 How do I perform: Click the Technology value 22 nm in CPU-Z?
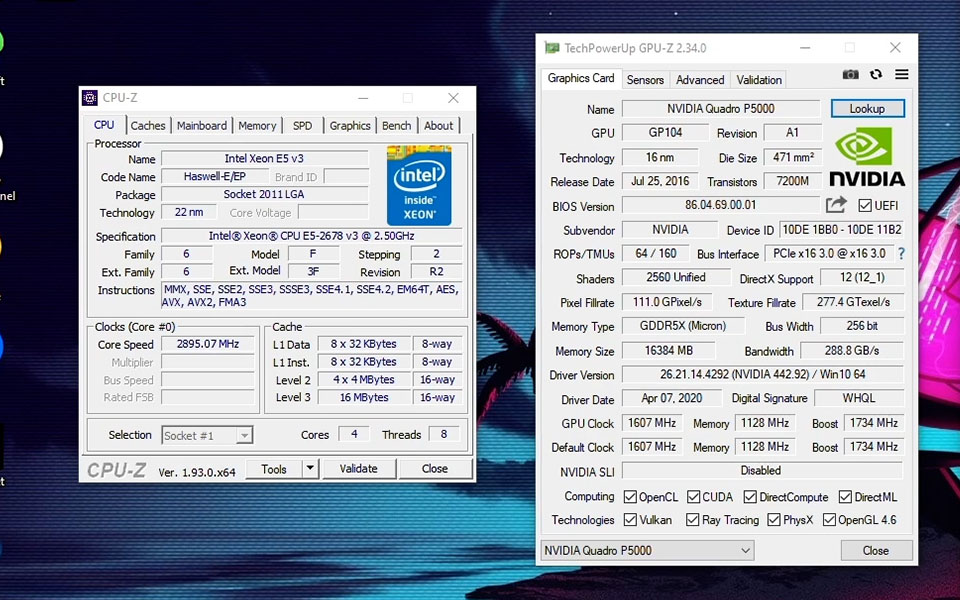click(x=189, y=212)
